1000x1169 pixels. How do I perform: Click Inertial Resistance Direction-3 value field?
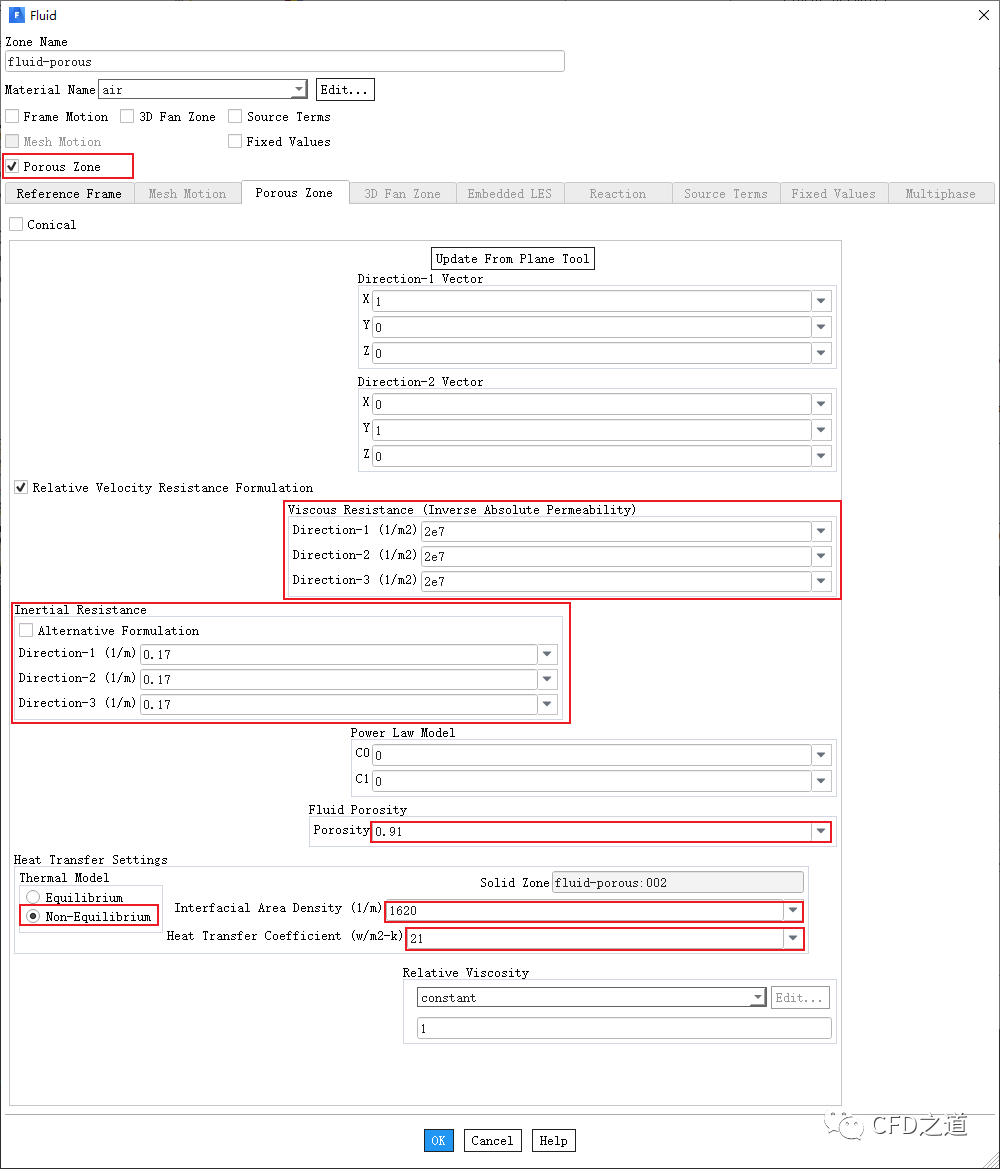pyautogui.click(x=339, y=705)
